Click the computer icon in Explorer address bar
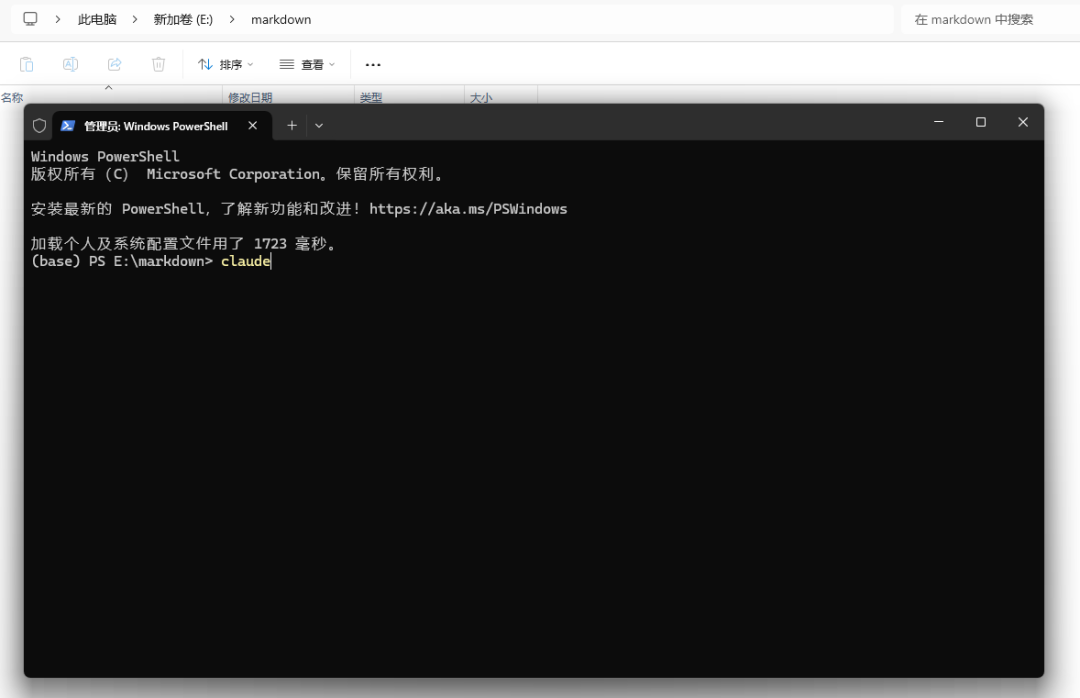1080x698 pixels. 30,19
